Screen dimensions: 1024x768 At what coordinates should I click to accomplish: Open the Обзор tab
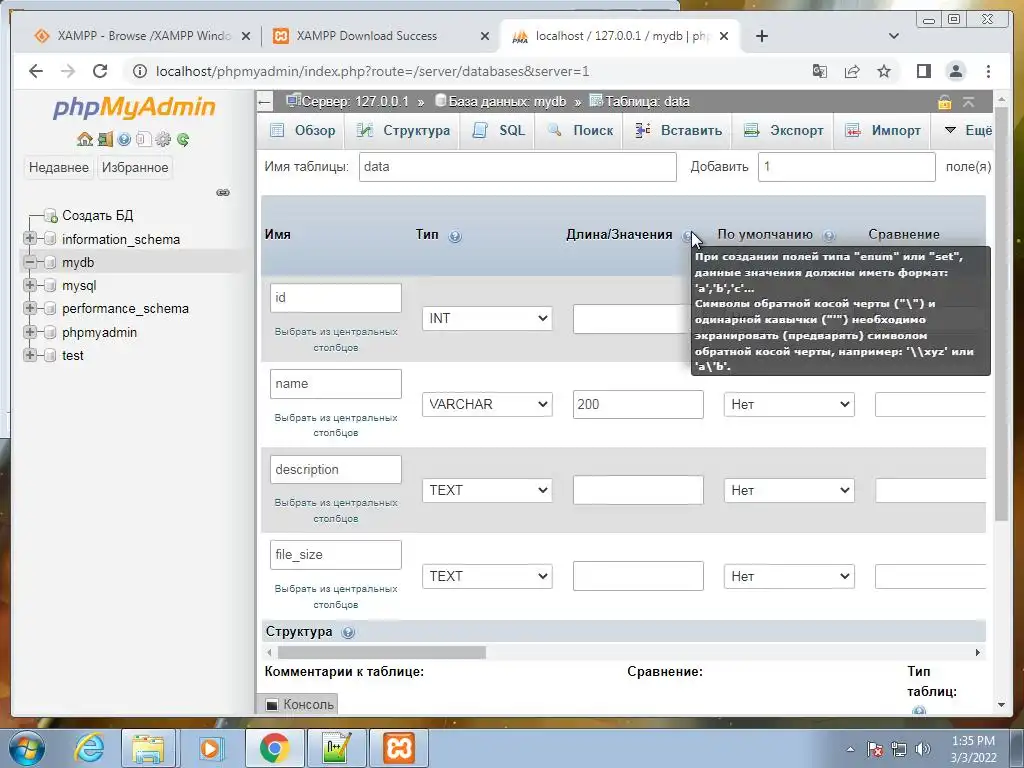click(x=302, y=131)
